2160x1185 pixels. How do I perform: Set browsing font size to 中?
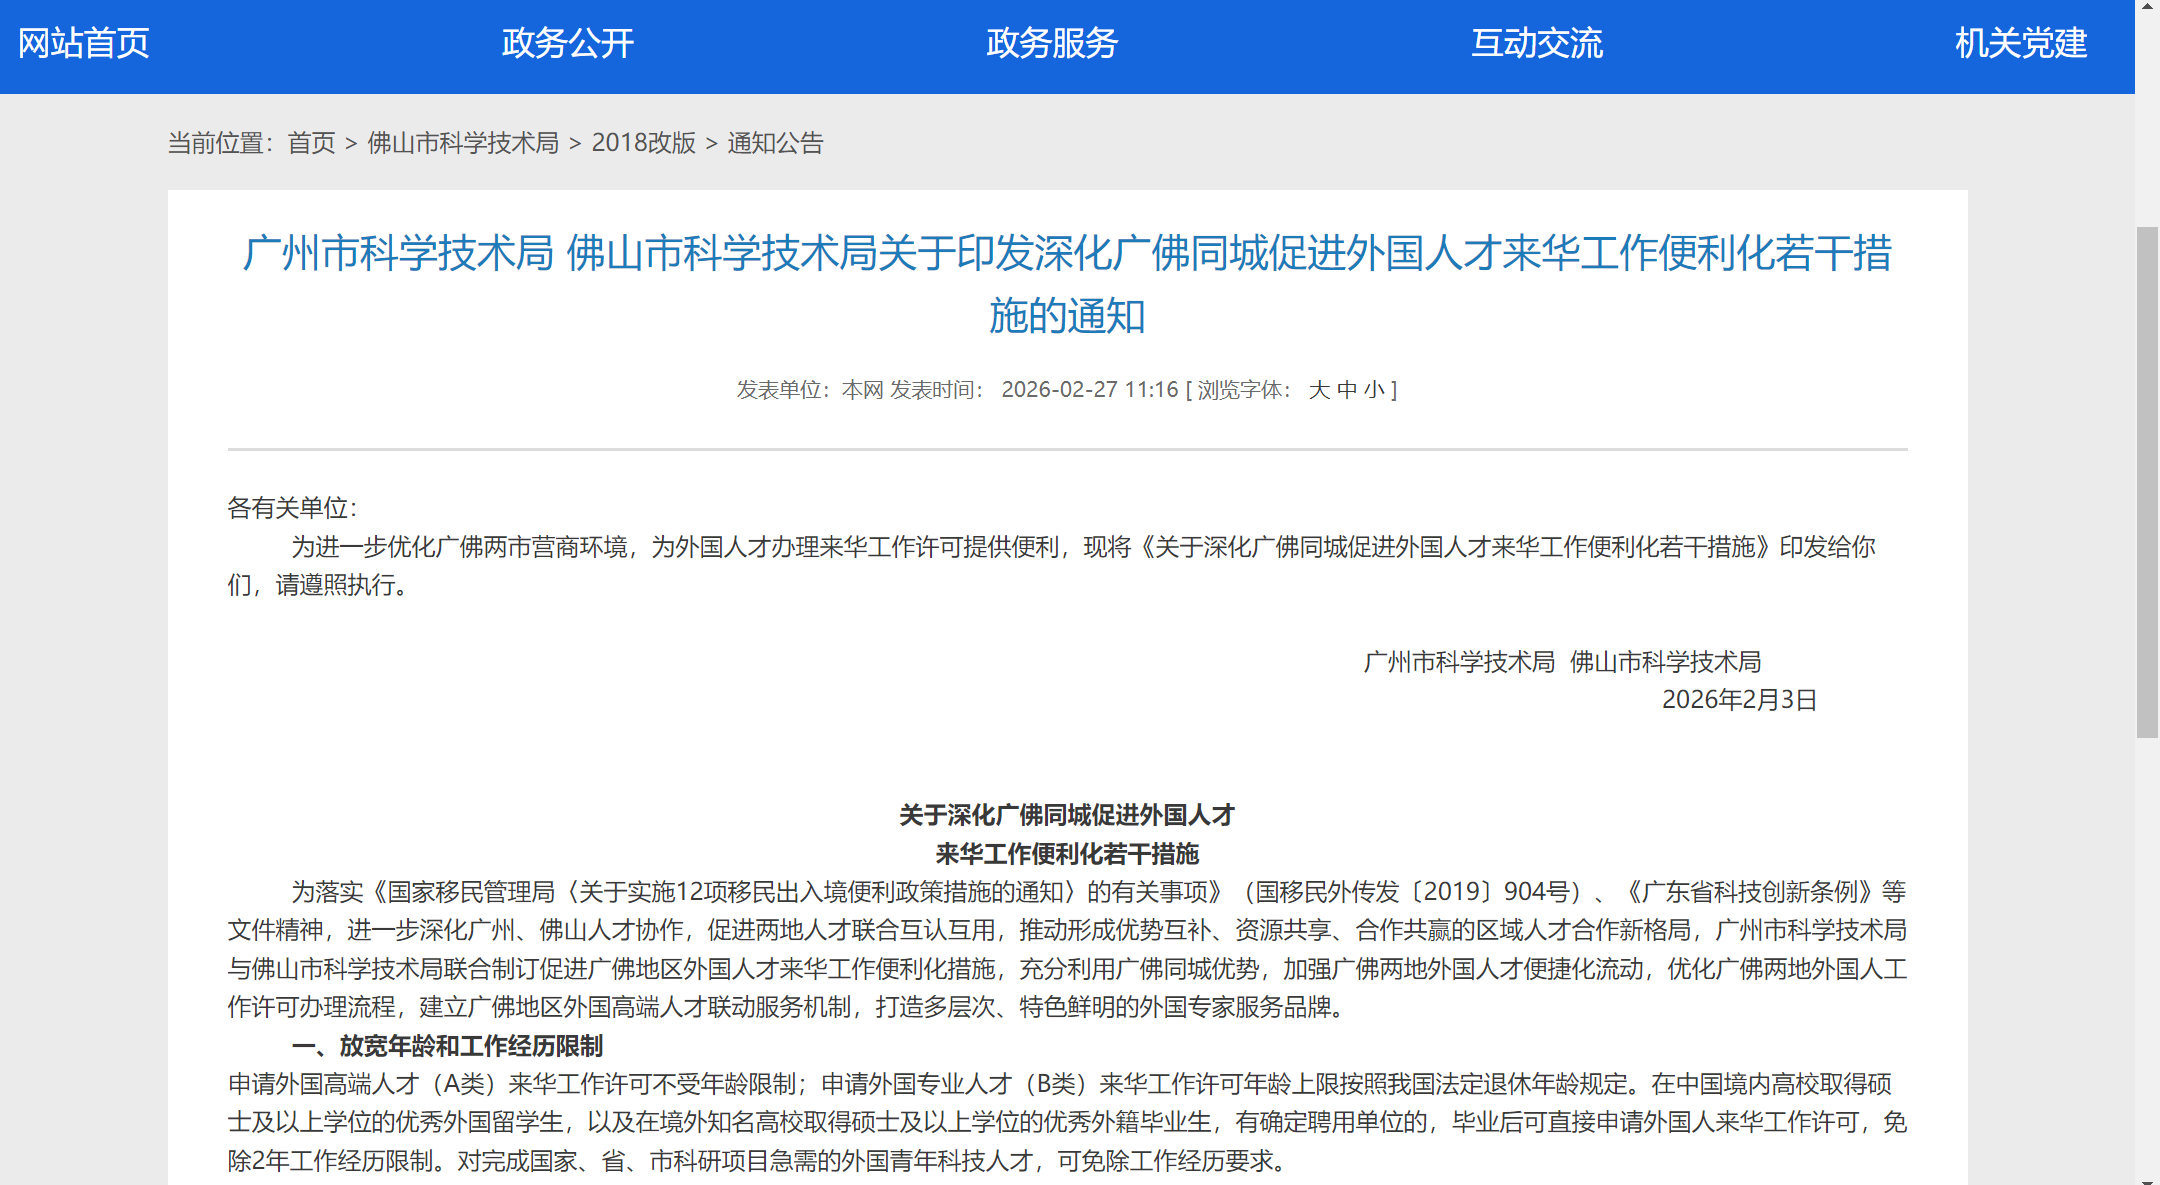pos(1347,390)
